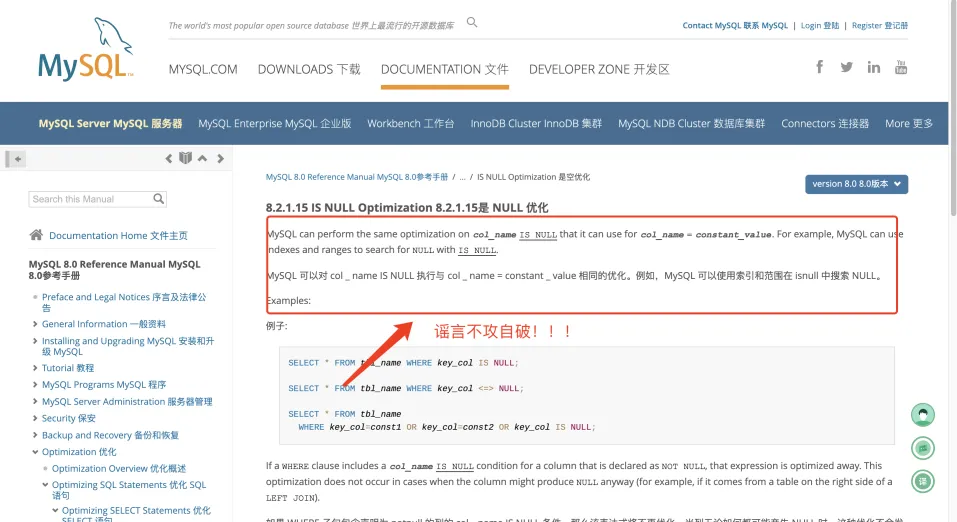The height and width of the screenshot is (522, 957).
Task: Collapse the Optimization tree node
Action: [x=35, y=452]
